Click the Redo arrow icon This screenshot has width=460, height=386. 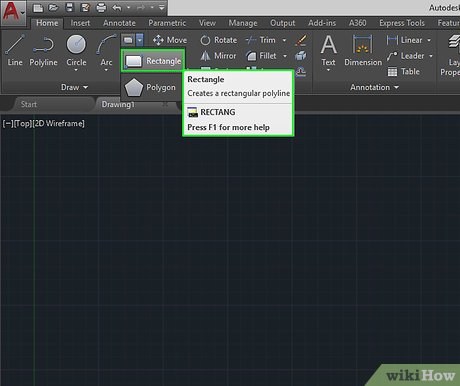(140, 7)
